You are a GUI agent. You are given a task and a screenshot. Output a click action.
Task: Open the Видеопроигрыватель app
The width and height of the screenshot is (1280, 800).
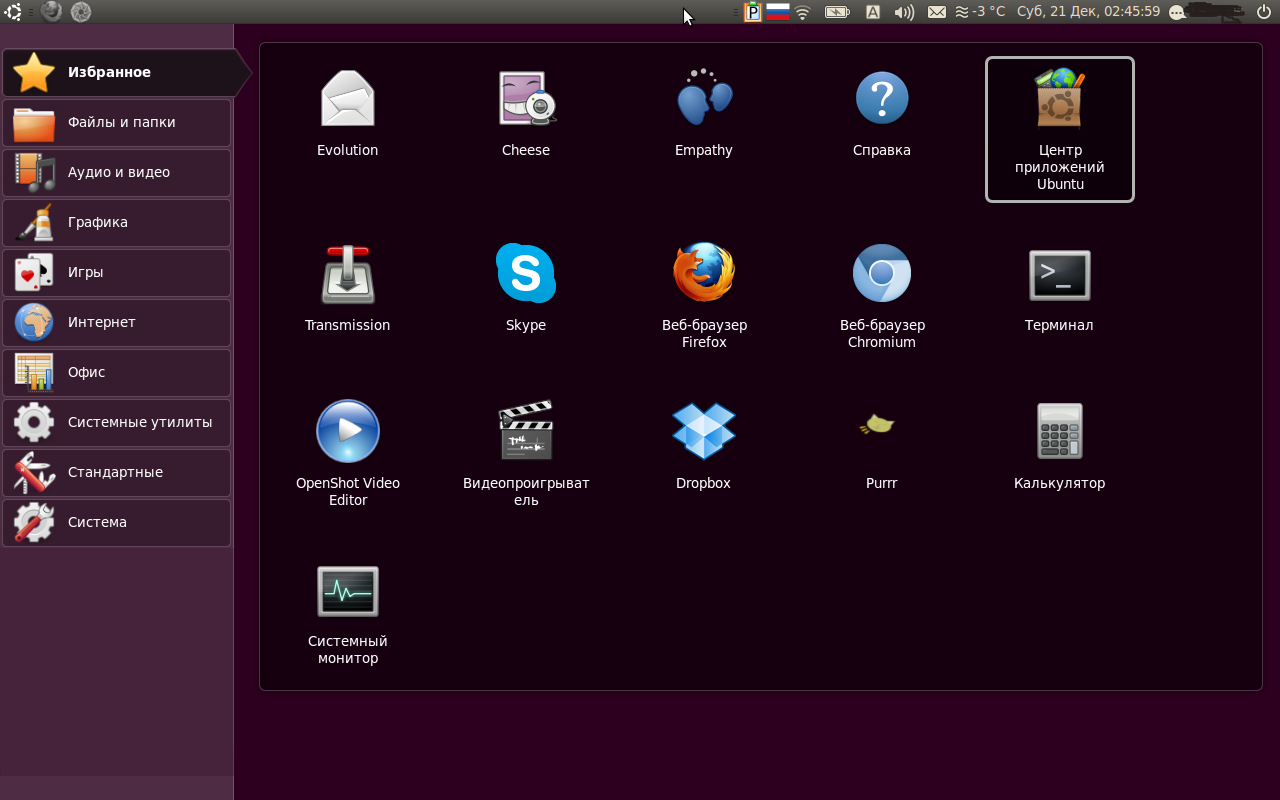(x=526, y=453)
